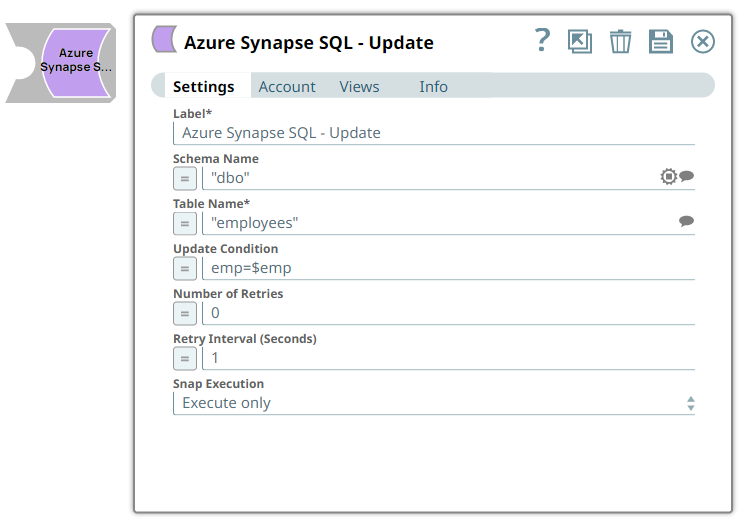The width and height of the screenshot is (740, 523).
Task: Switch to the Account tab
Action: pos(287,87)
